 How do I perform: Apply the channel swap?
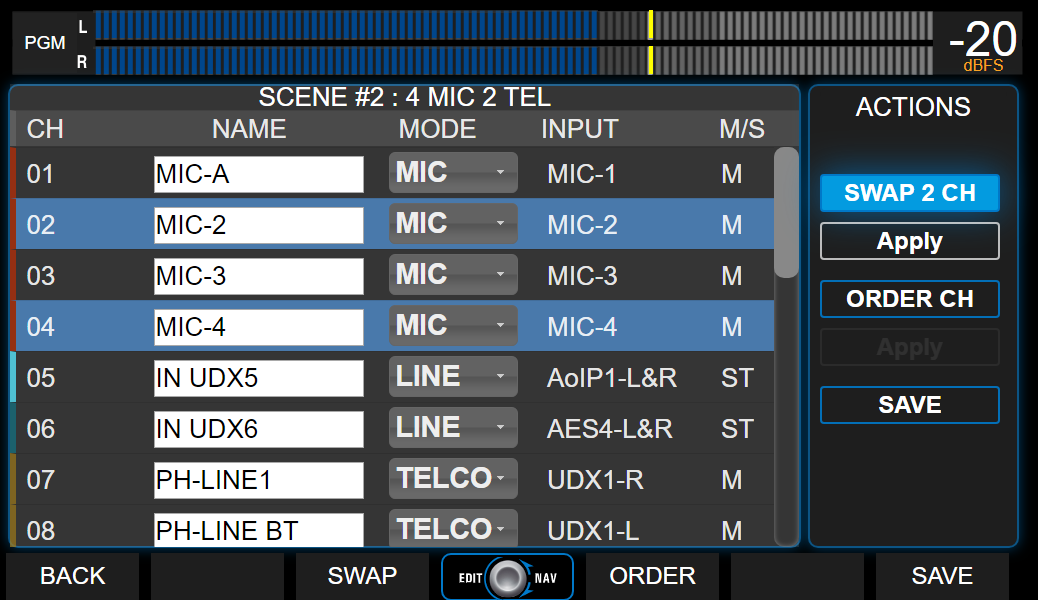909,241
